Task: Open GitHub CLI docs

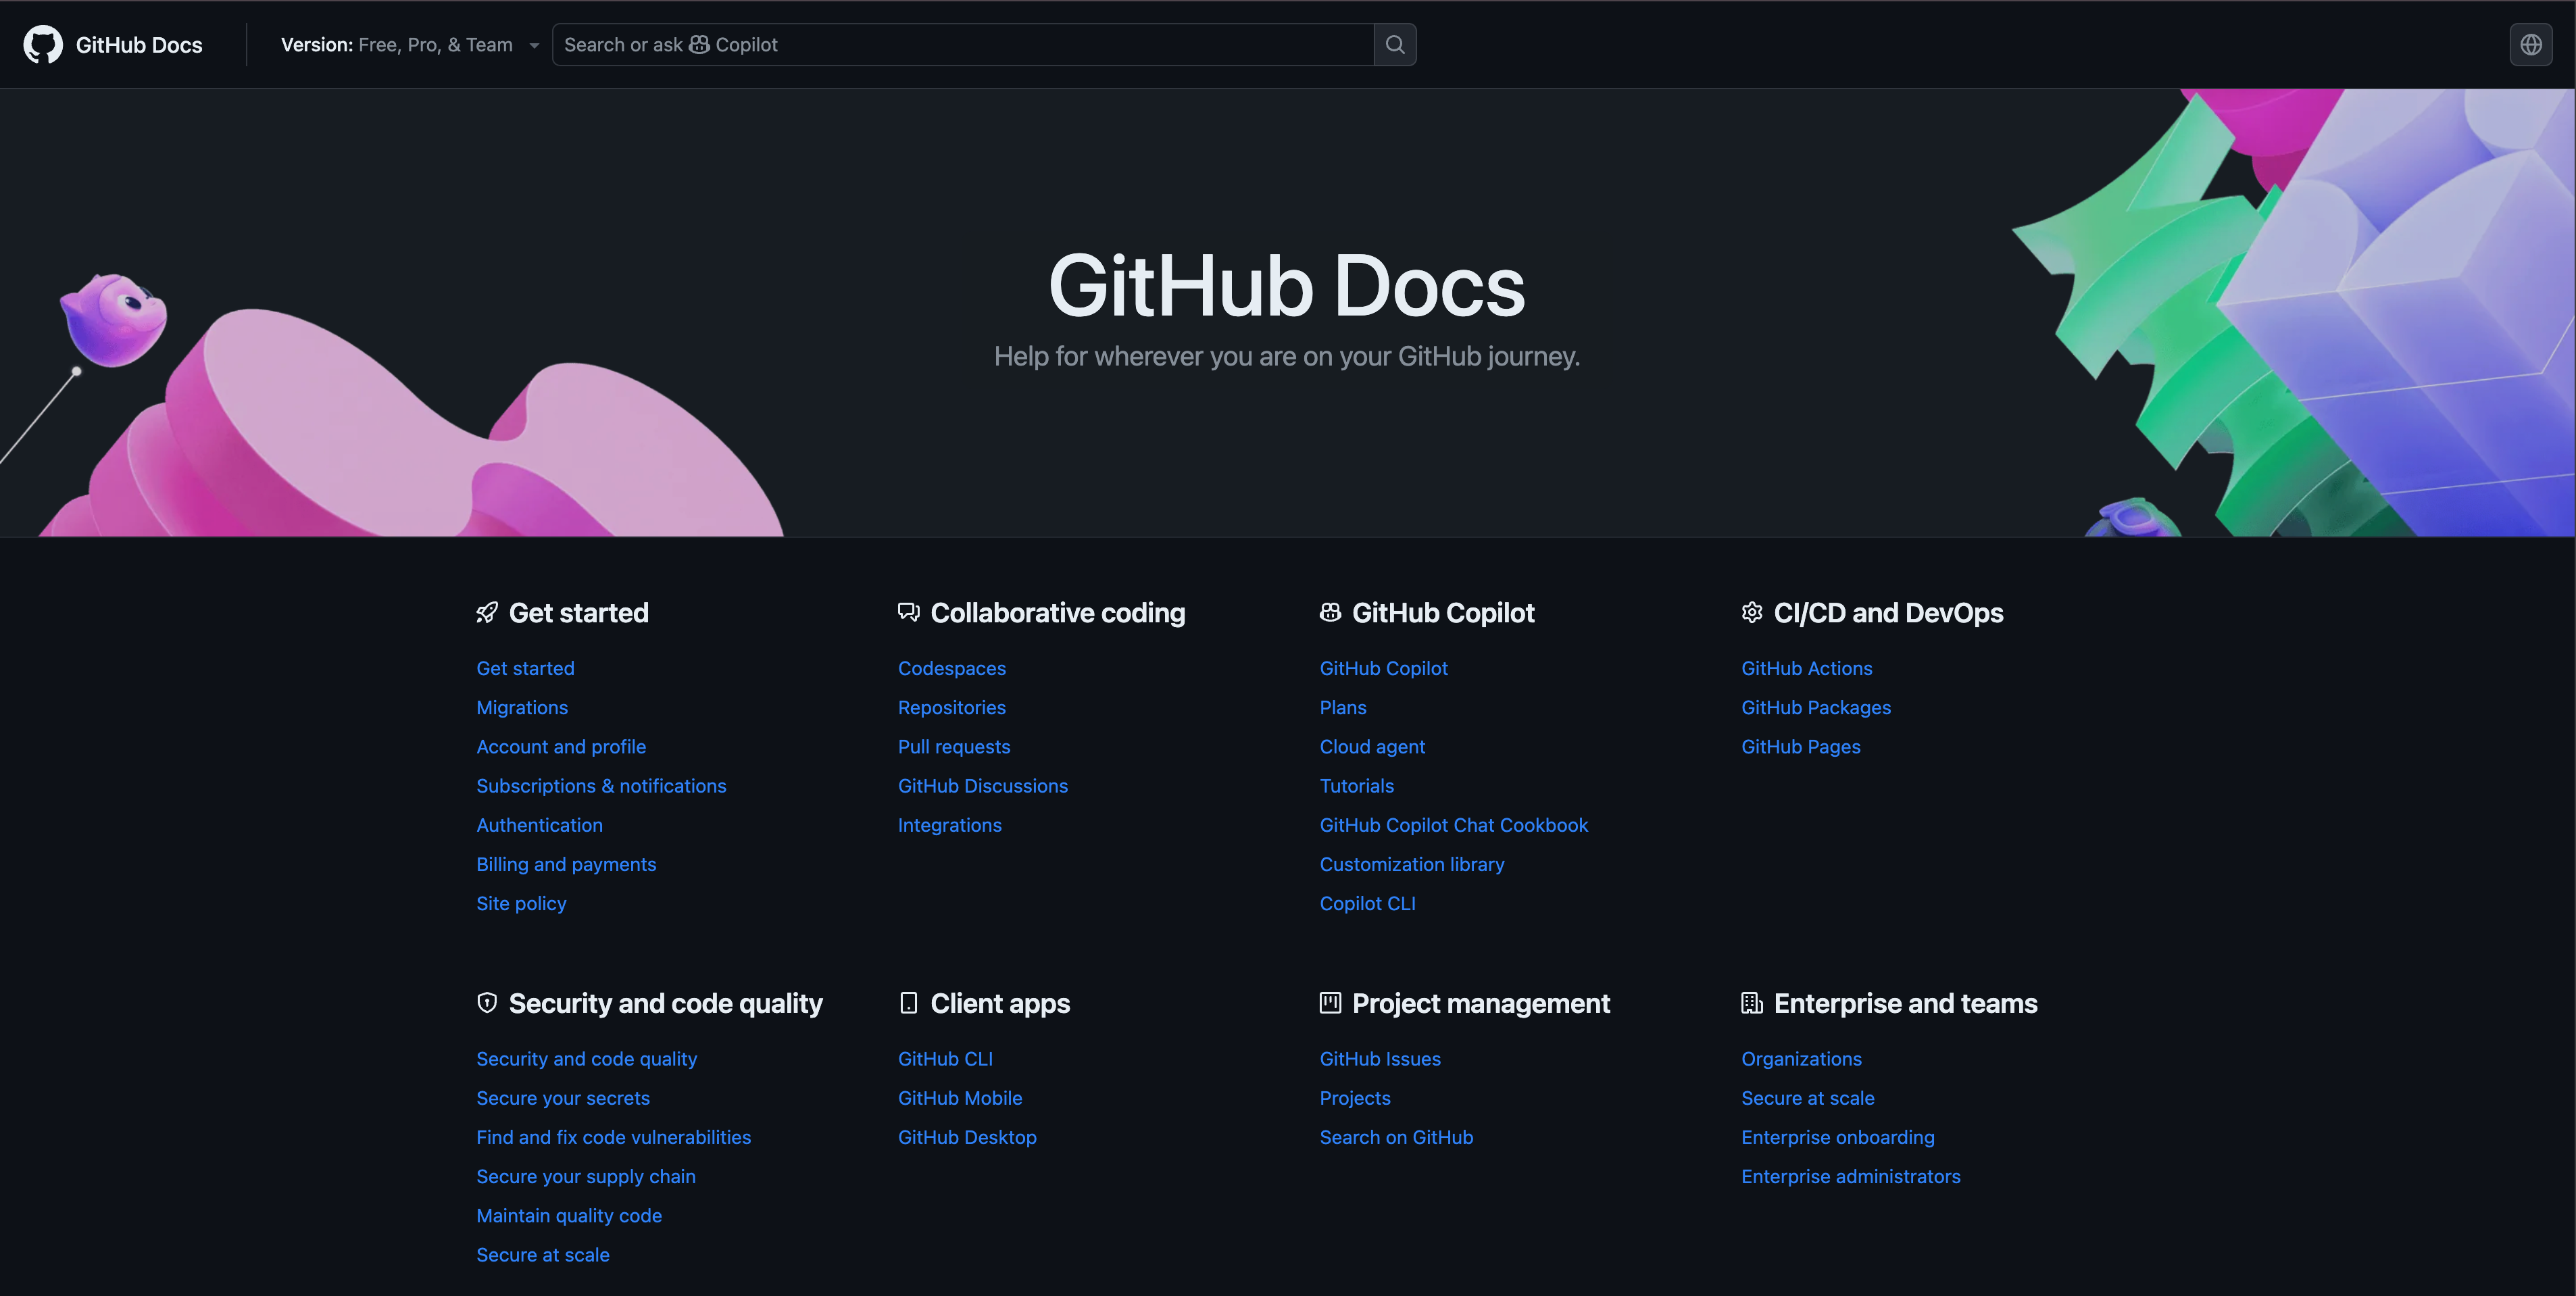Action: point(945,1059)
